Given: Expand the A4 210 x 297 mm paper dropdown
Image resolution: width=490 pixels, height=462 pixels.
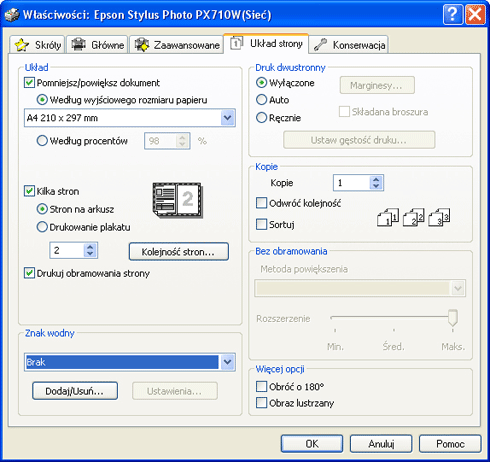Looking at the screenshot, I should [x=228, y=118].
